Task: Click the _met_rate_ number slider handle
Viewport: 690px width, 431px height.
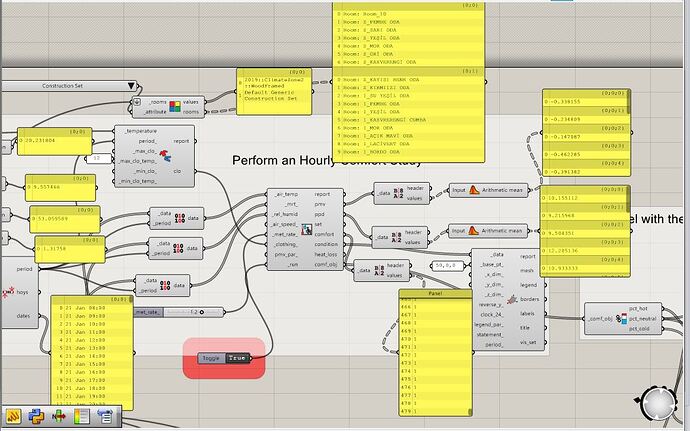Action: tap(202, 312)
